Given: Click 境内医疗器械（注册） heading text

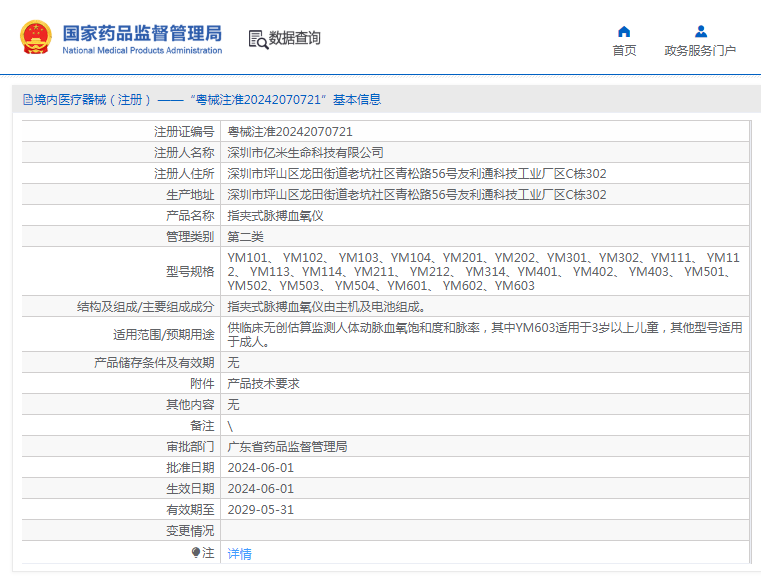Looking at the screenshot, I should (x=92, y=100).
